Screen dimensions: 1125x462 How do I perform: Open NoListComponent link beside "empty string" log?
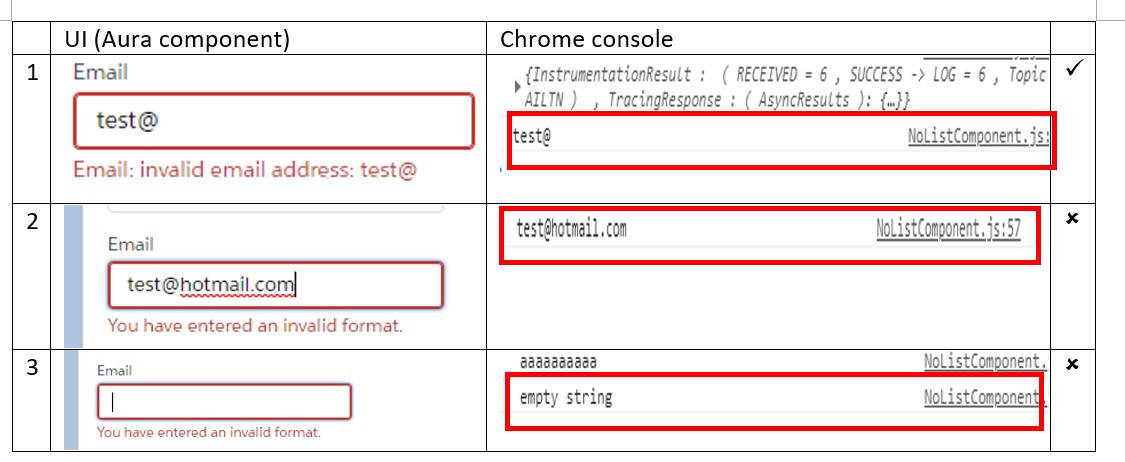(985, 398)
